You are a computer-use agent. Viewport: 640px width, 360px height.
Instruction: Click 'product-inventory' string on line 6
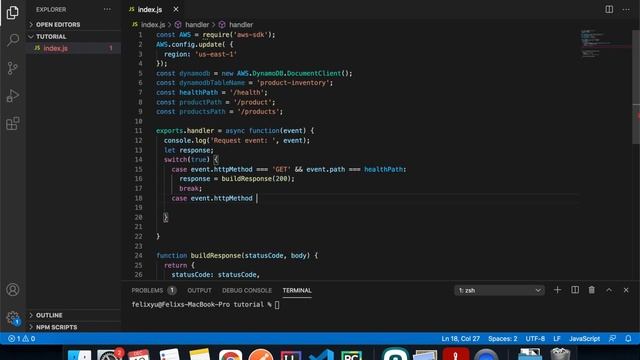pos(295,83)
